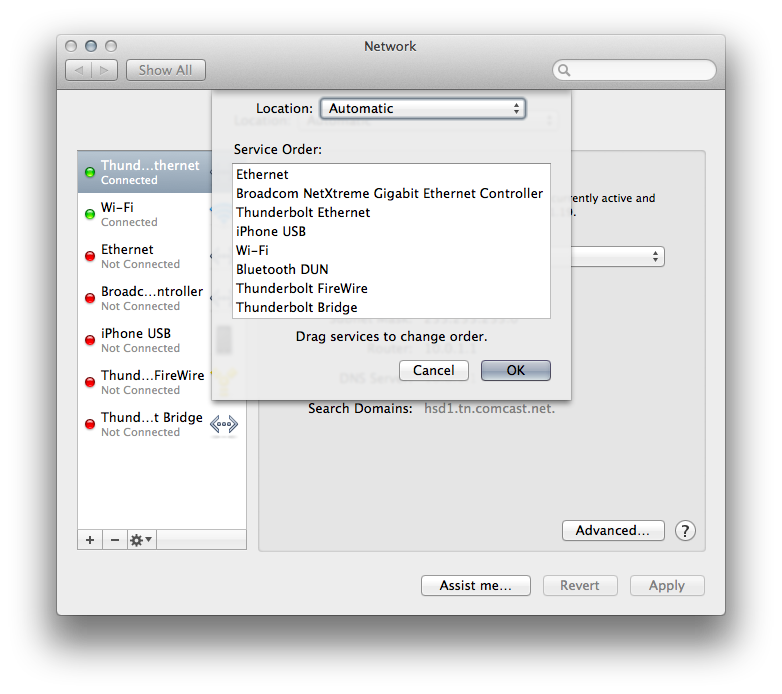Click into the search field
The width and height of the screenshot is (782, 694).
click(x=634, y=70)
